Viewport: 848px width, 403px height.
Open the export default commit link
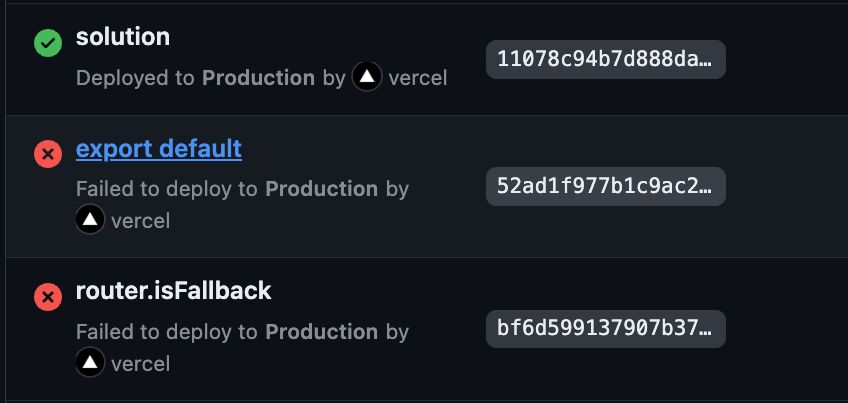[159, 148]
